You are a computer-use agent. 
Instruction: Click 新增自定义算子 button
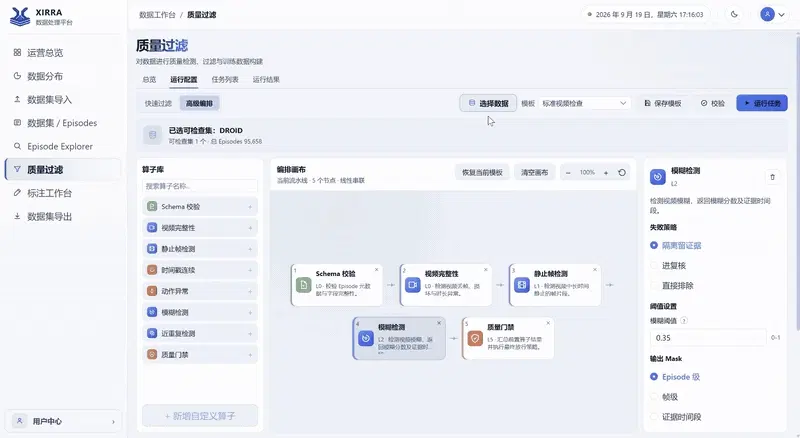tap(199, 416)
